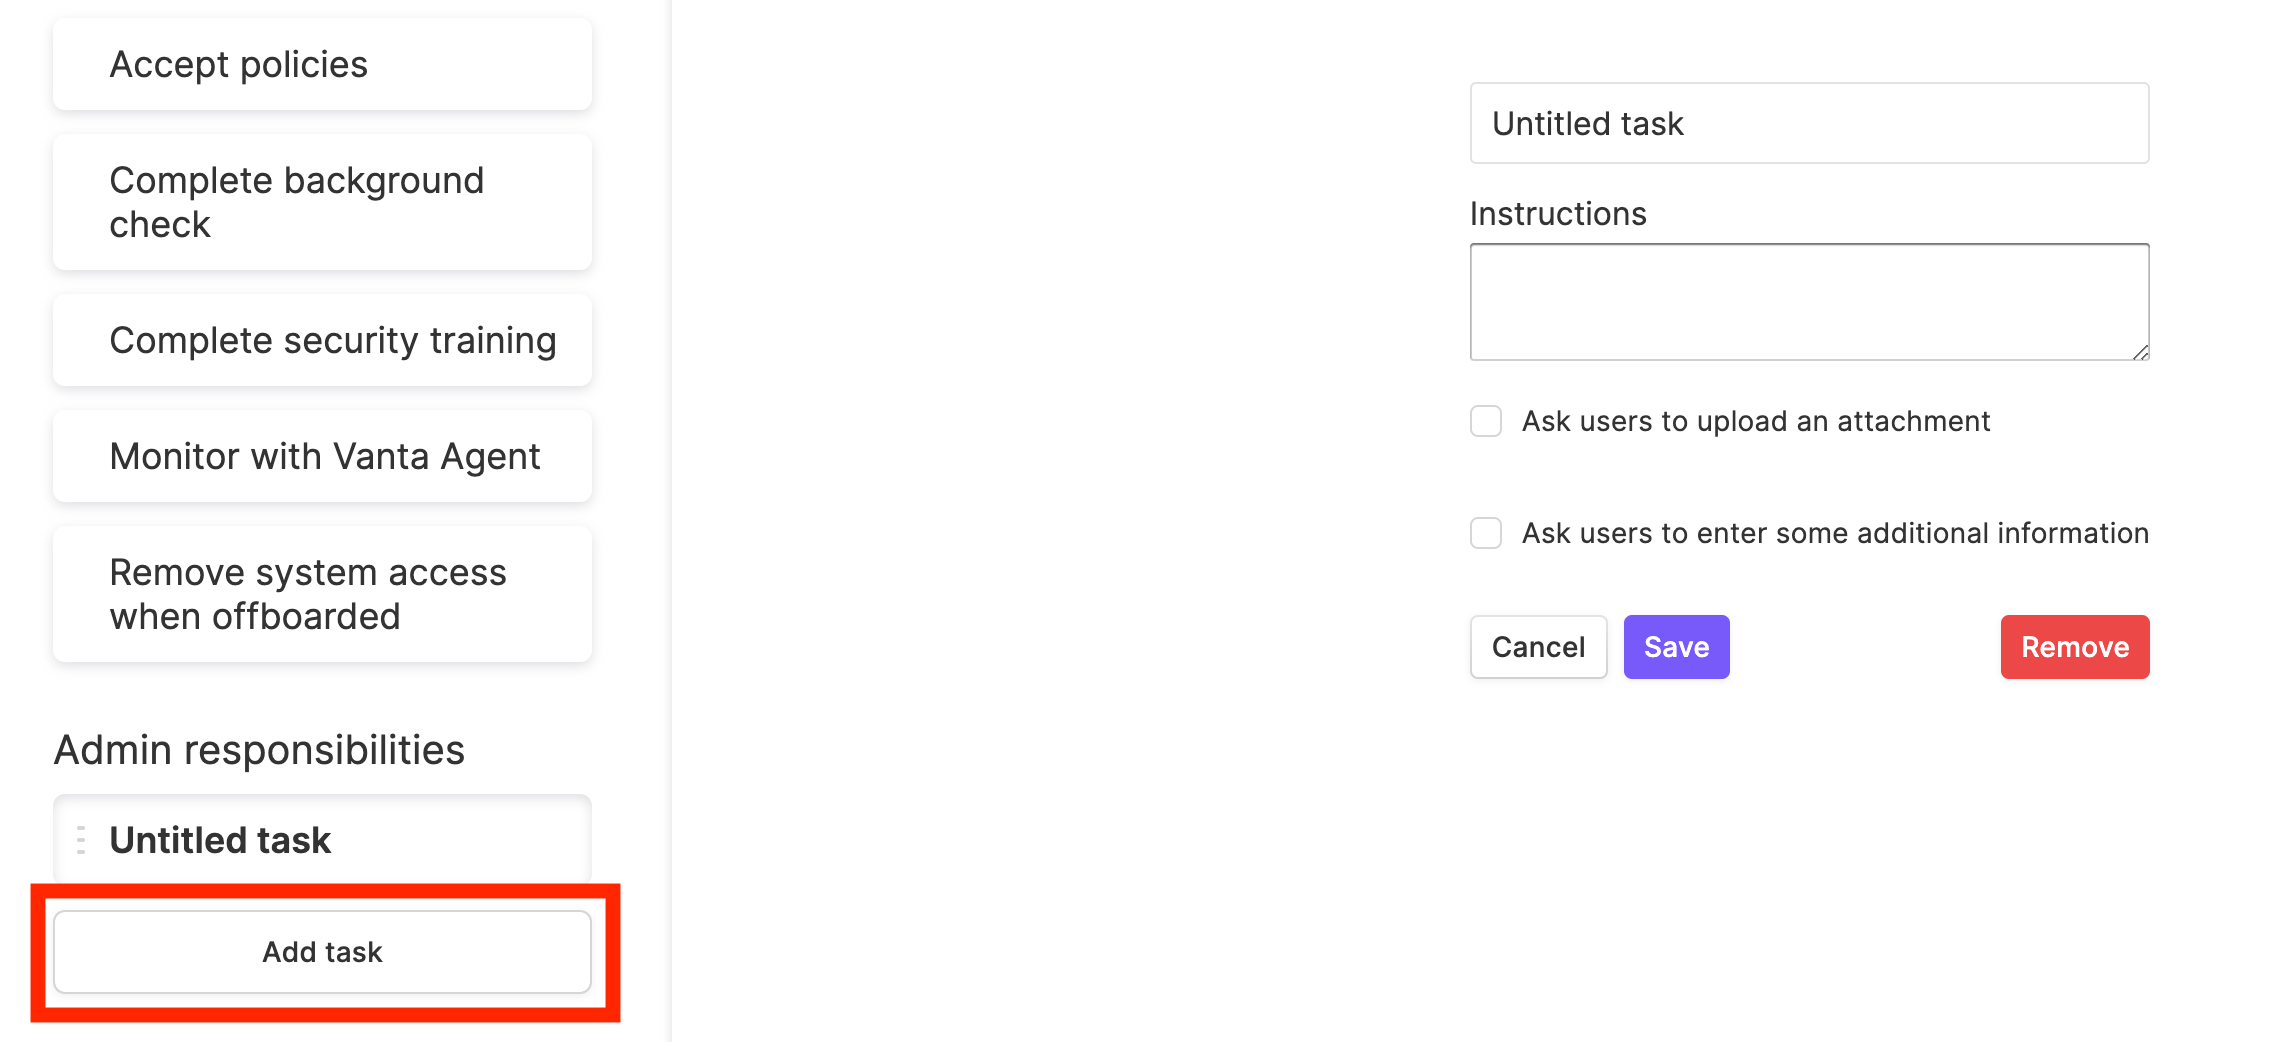Click the 'Ask users to upload an attachment' label text

coord(1756,422)
